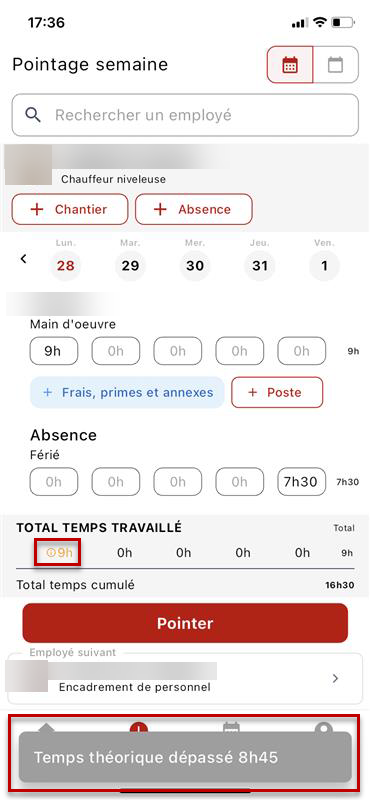The width and height of the screenshot is (370, 800).
Task: Click the Rechercher un employé search field
Action: [185, 115]
